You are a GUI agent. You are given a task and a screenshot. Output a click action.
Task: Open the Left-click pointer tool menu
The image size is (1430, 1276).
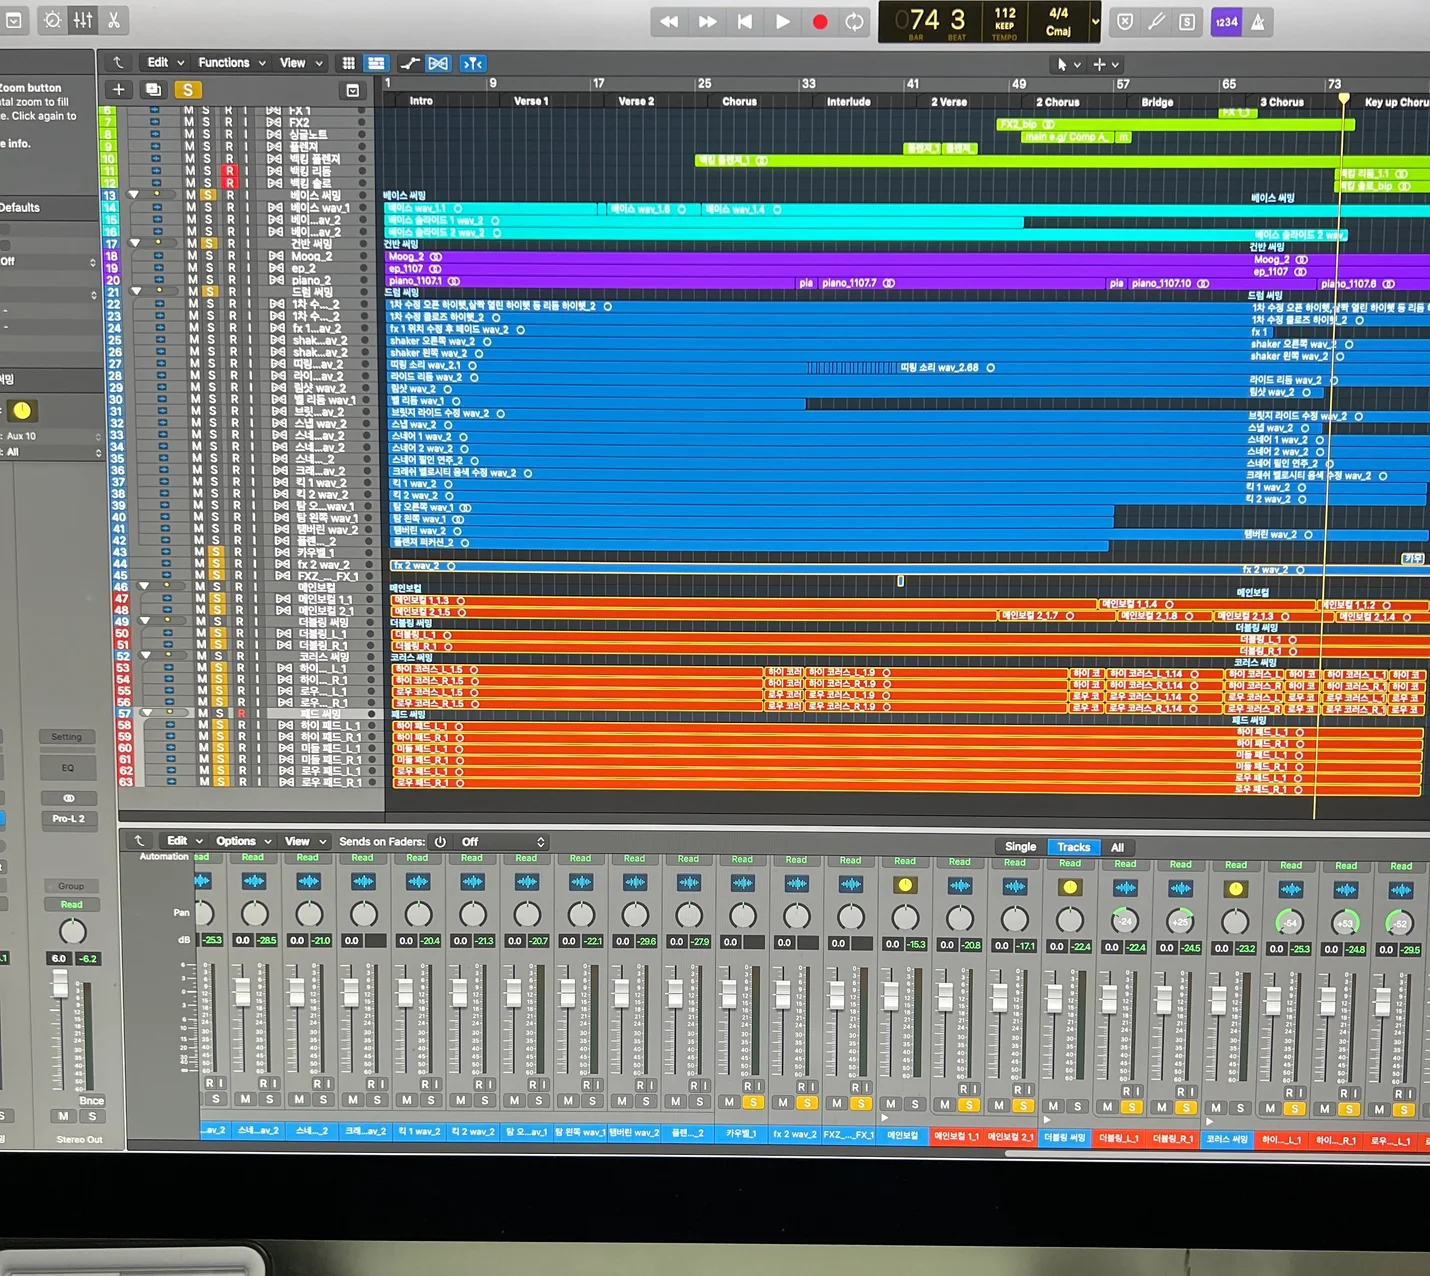click(1067, 64)
